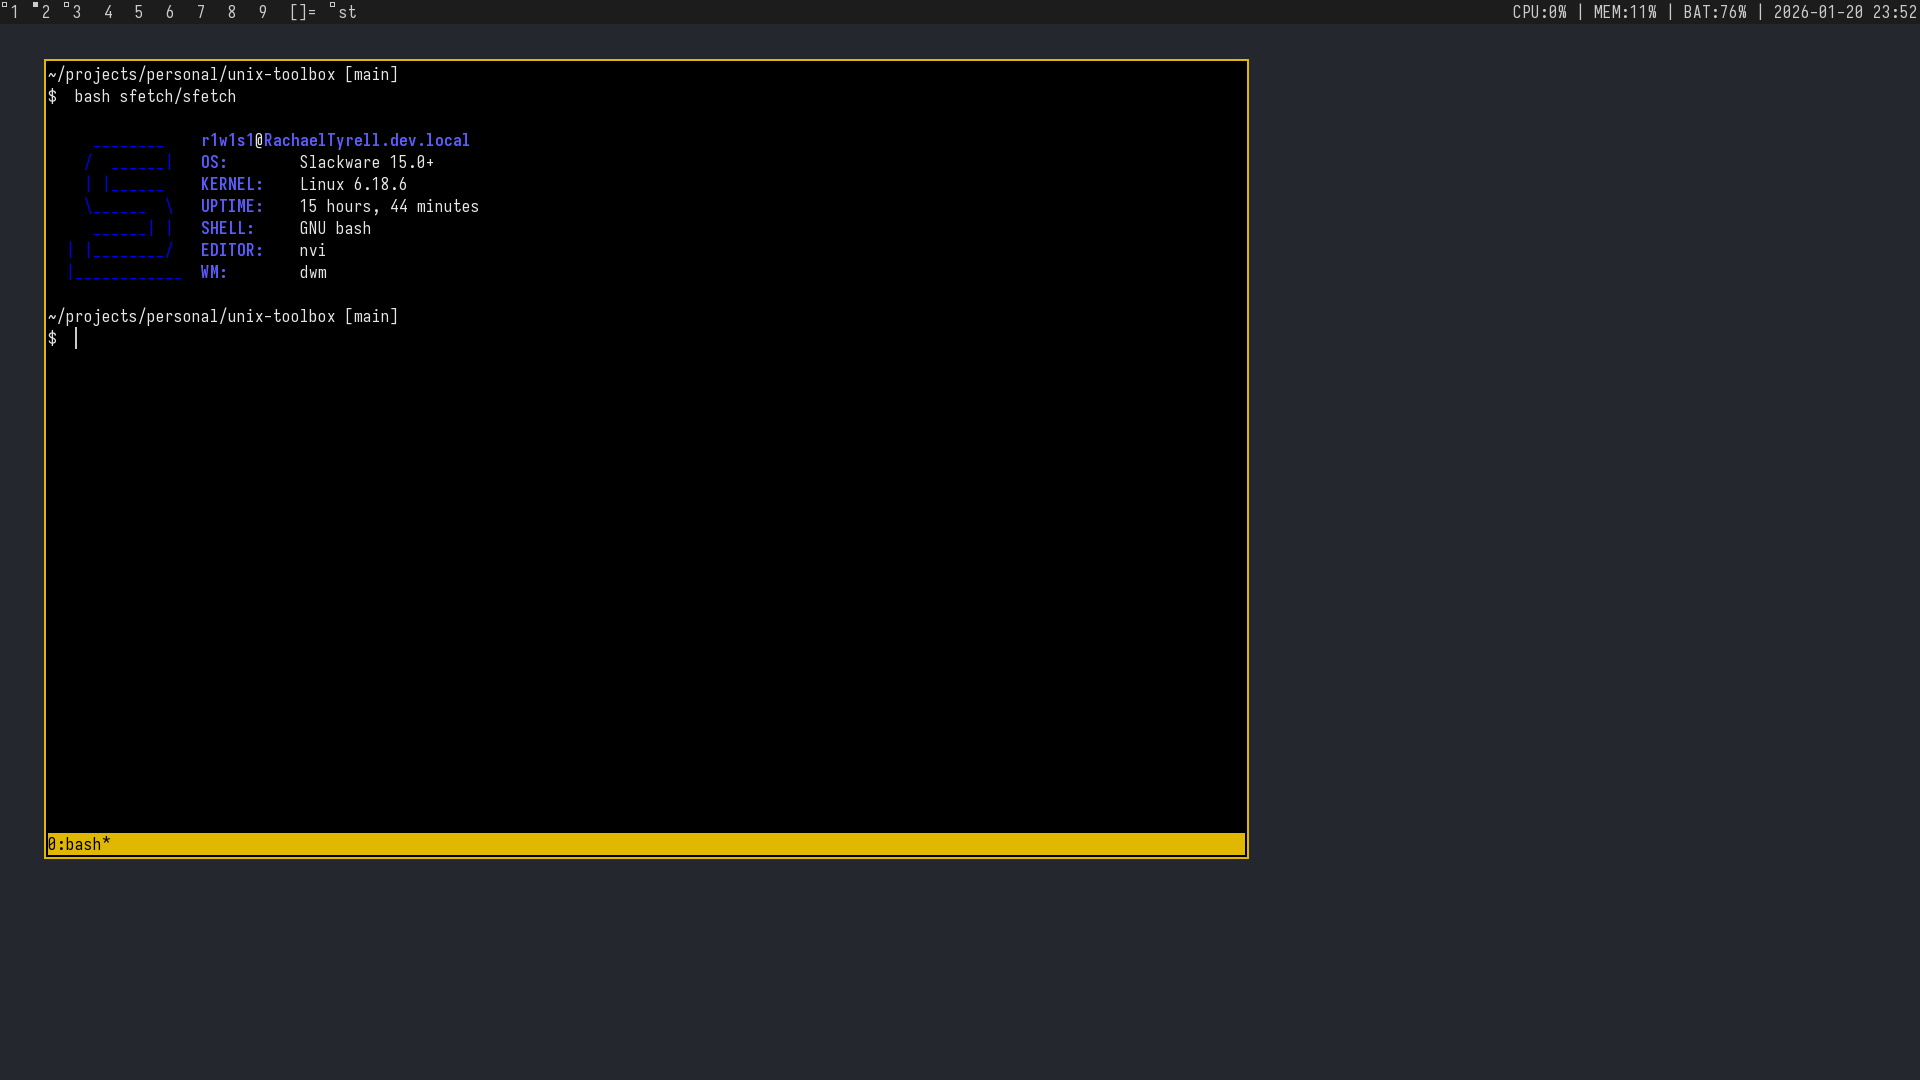Switch to dwm tag 2
Image resolution: width=1920 pixels, height=1080 pixels.
(45, 12)
